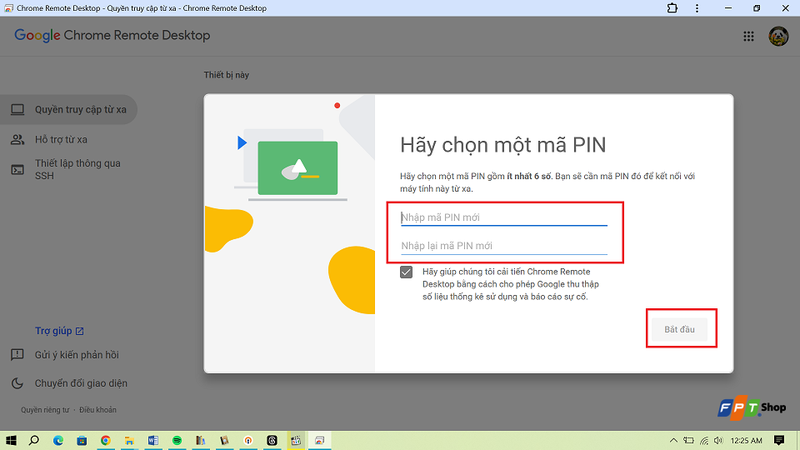Click the feedback bubble icon in sidebar
The height and width of the screenshot is (450, 800).
pyautogui.click(x=17, y=355)
